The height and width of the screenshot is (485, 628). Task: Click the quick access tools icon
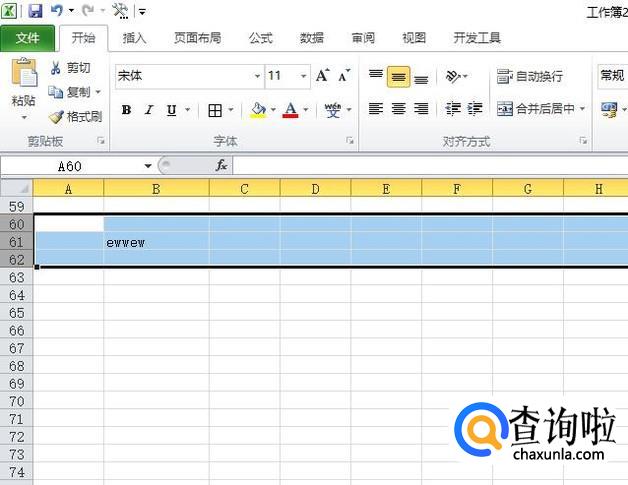[120, 11]
